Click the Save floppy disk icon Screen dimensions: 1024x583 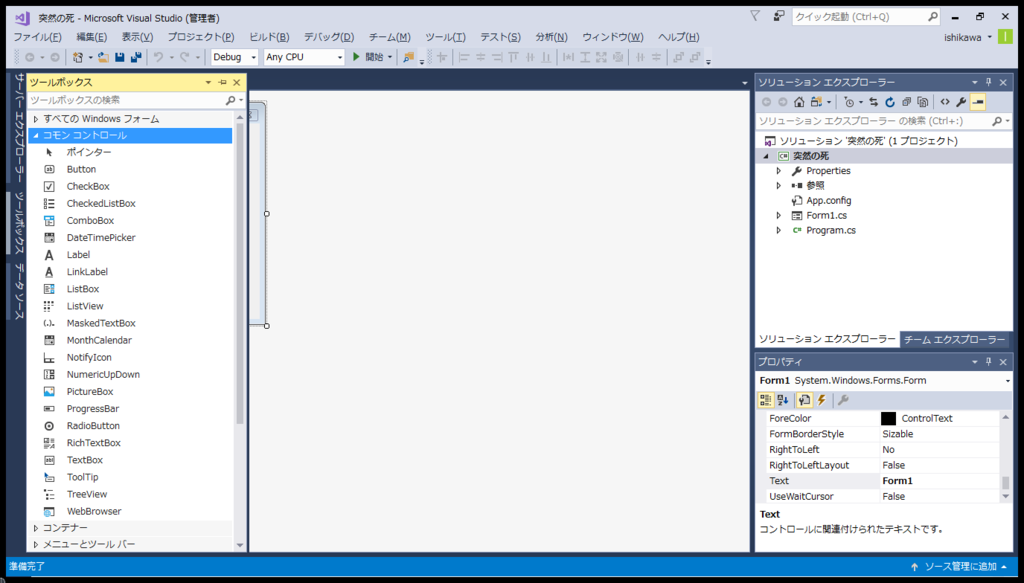click(120, 57)
